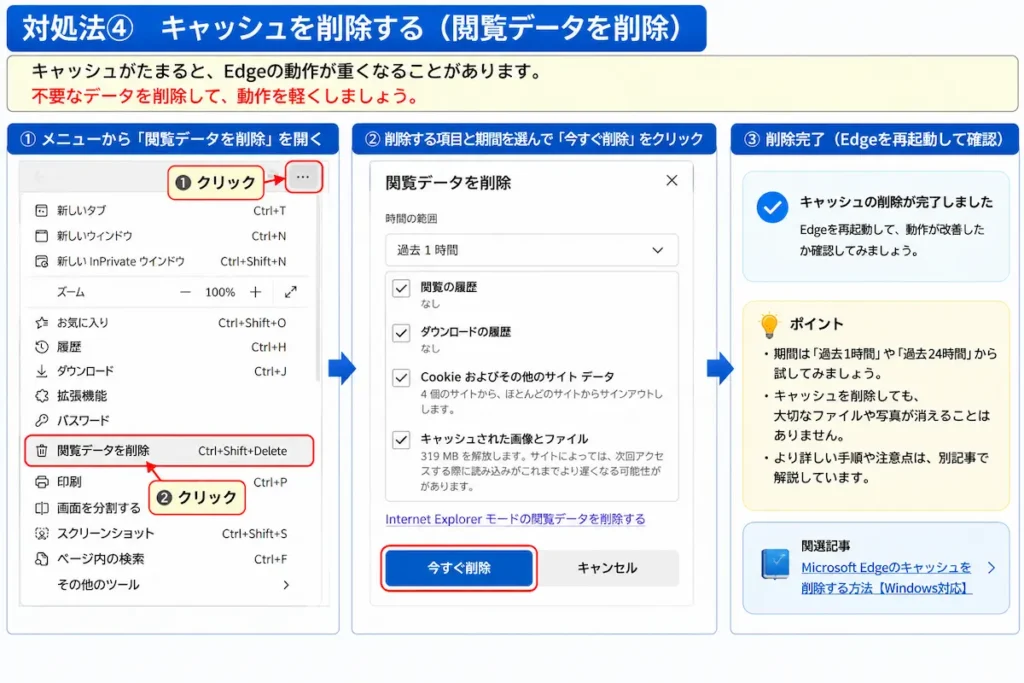This screenshot has width=1024, height=683.
Task: Click the キャンセル button
Action: pyautogui.click(x=607, y=568)
